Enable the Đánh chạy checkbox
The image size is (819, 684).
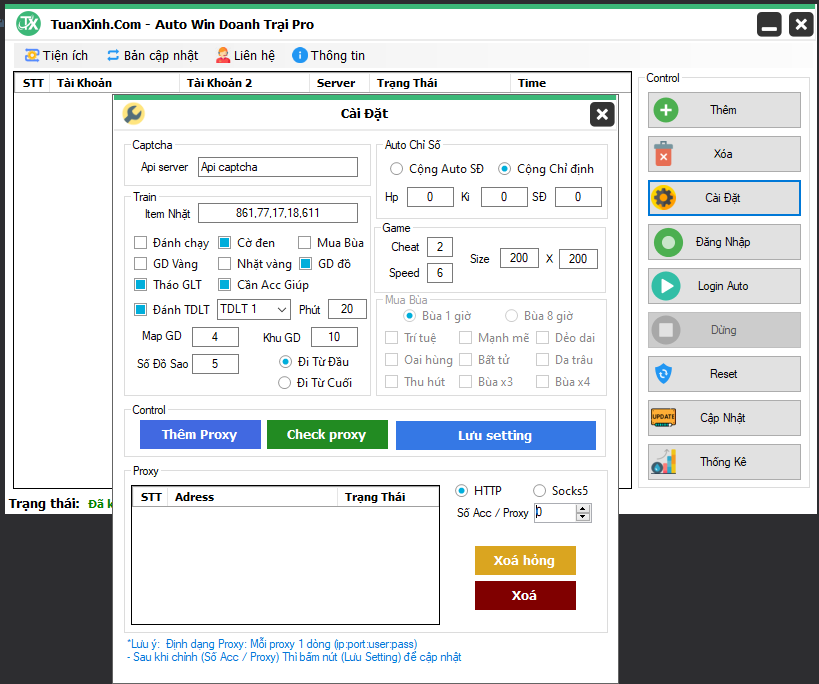[141, 243]
